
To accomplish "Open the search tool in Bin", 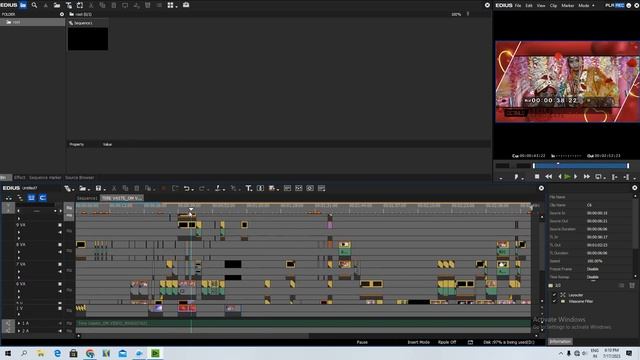I will pos(35,5).
